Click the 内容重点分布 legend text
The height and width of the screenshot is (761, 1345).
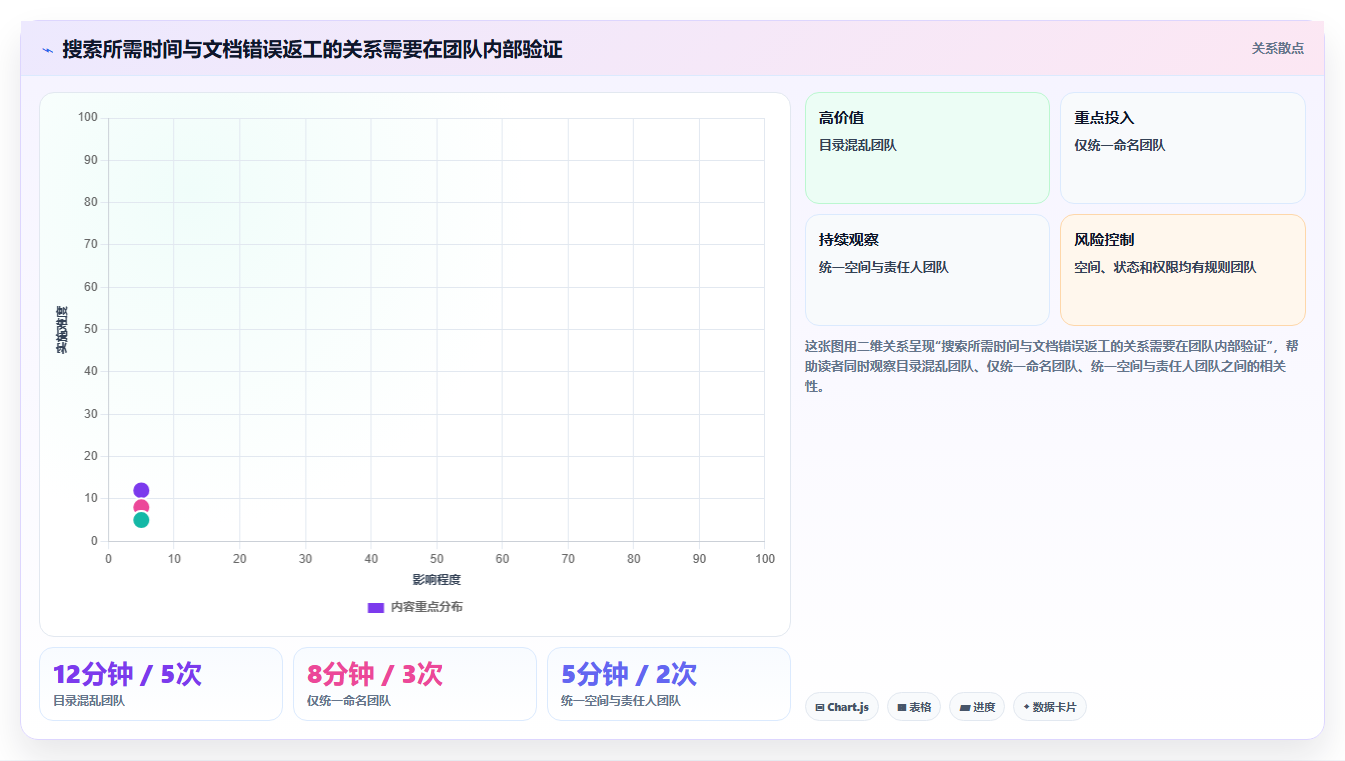(427, 607)
